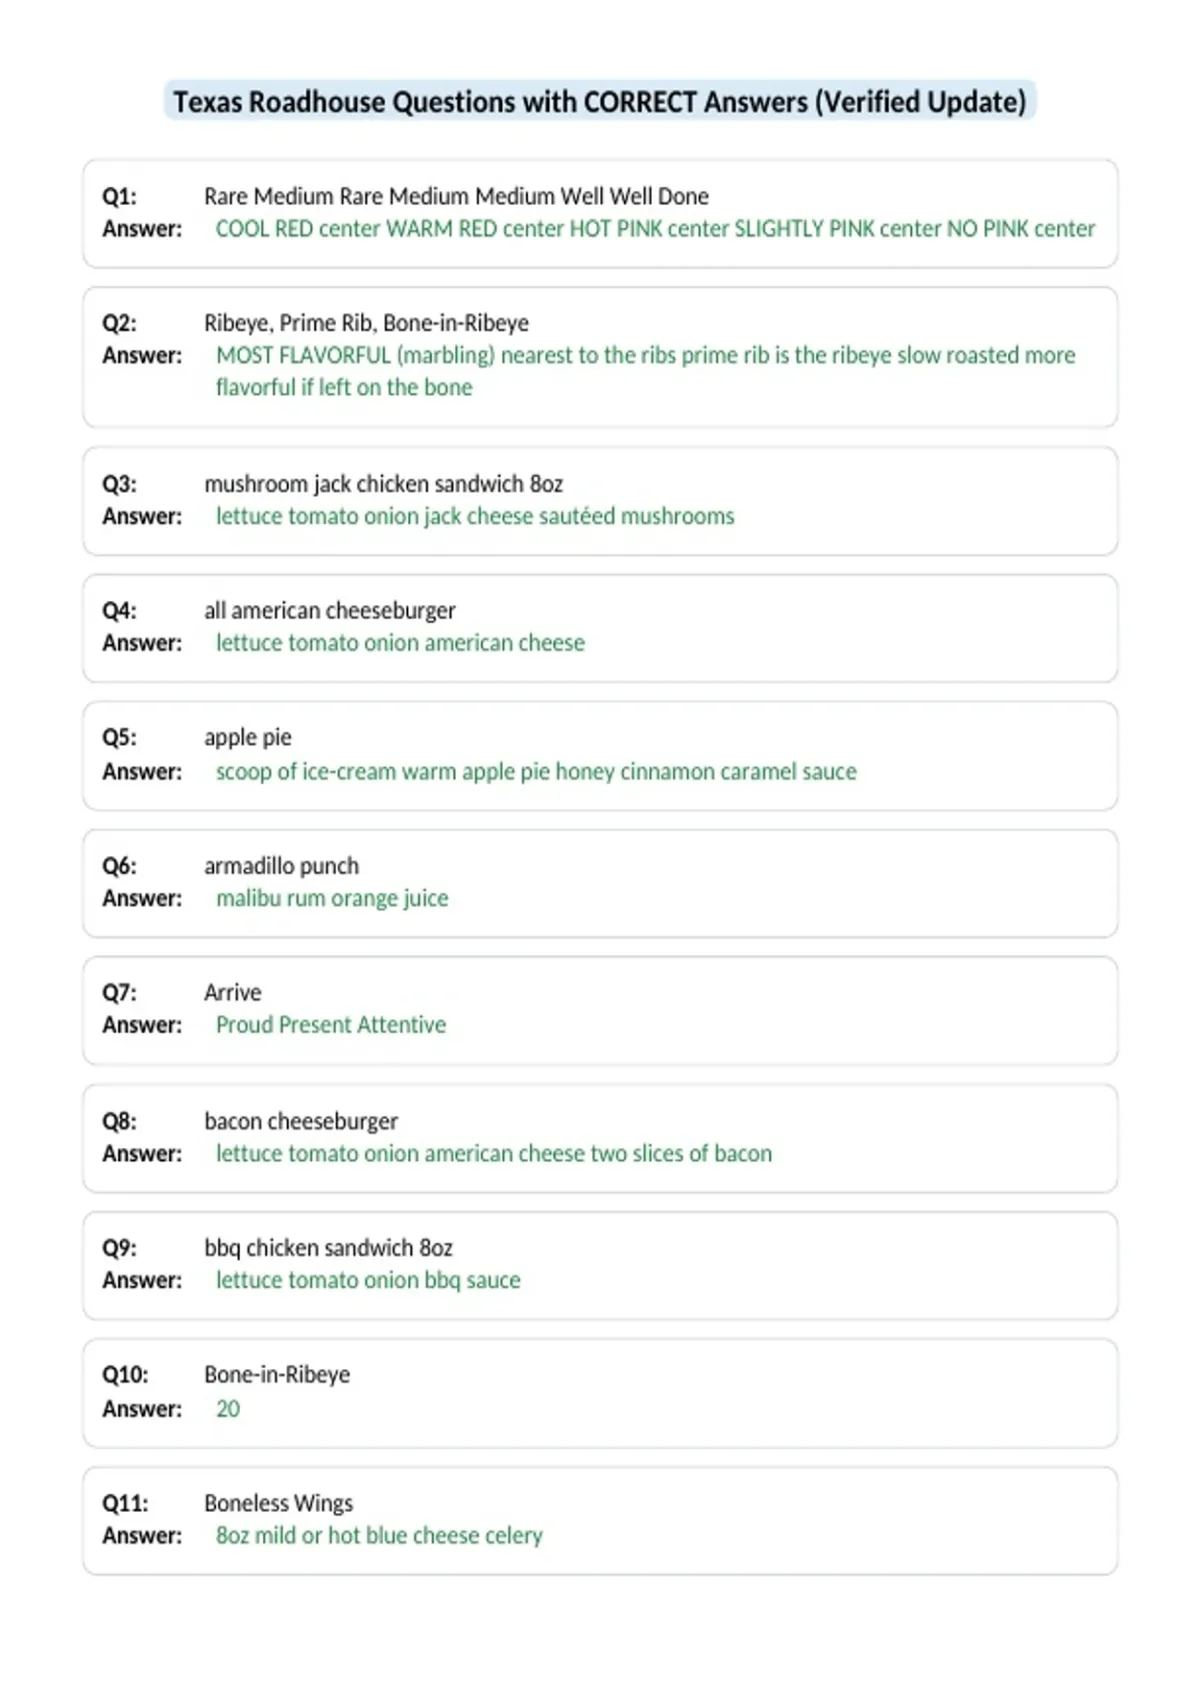The width and height of the screenshot is (1200, 1700).
Task: Click the honey cinnamon caramel sauce answer
Action: (x=536, y=772)
